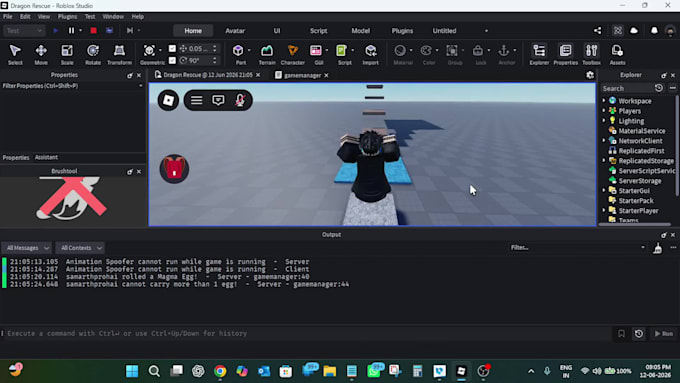
Task: Open command history button in command bar
Action: click(x=639, y=334)
